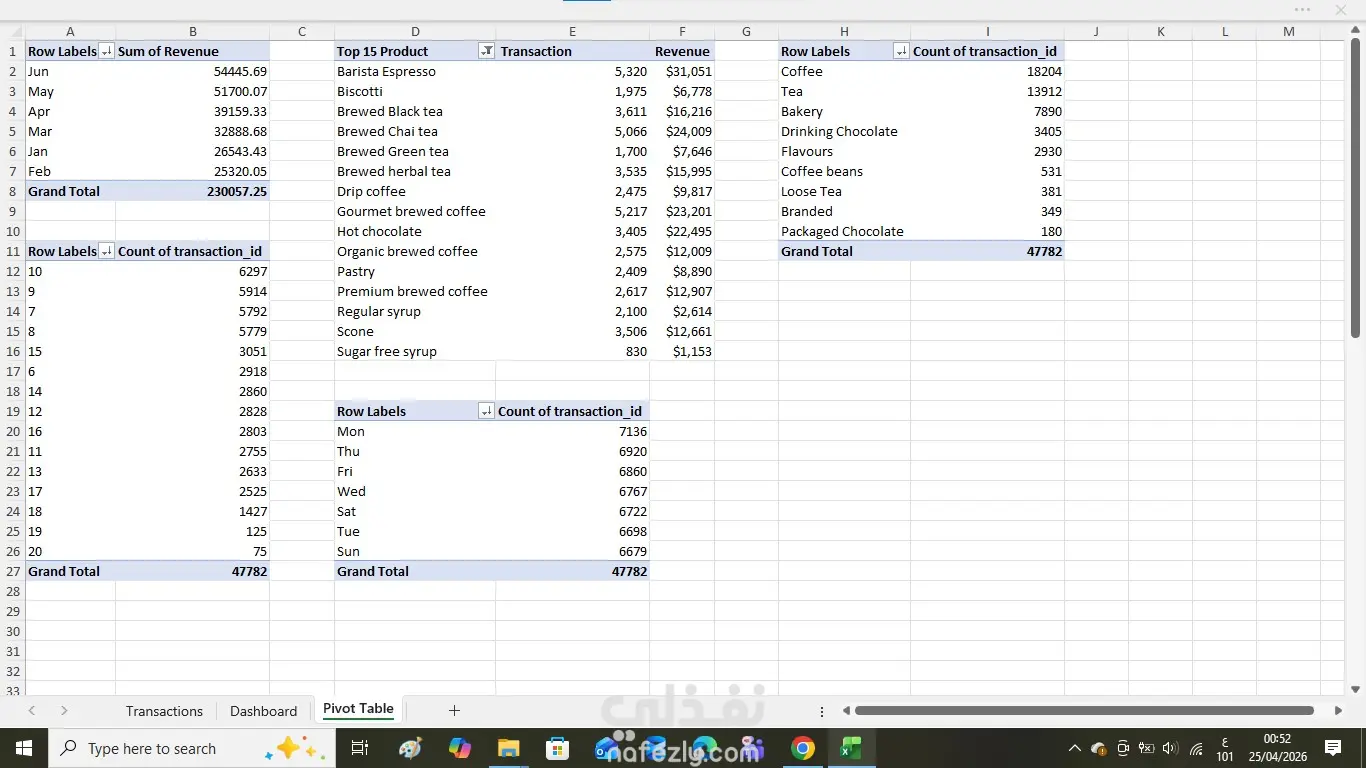Open the window's three-dot more options menu
This screenshot has height=768, width=1366.
1302,10
